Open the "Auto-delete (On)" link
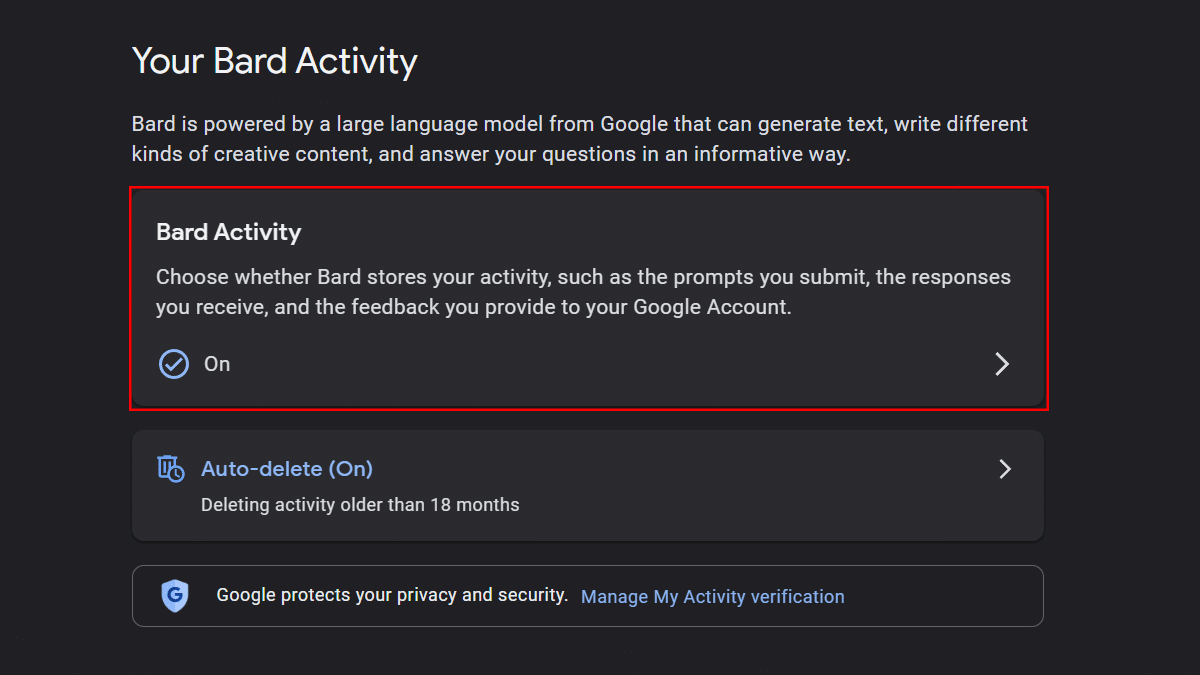 pos(287,469)
